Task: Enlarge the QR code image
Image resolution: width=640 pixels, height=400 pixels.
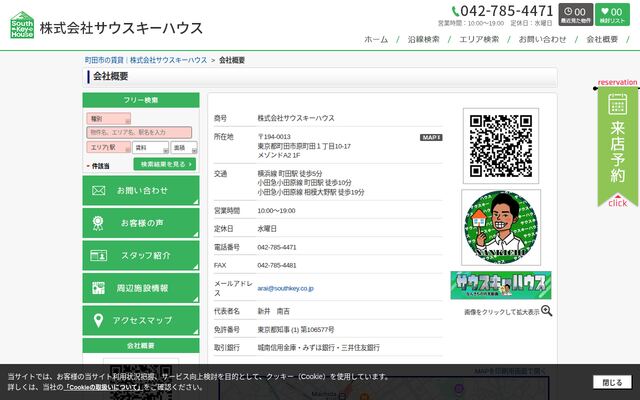Action: coord(501,146)
